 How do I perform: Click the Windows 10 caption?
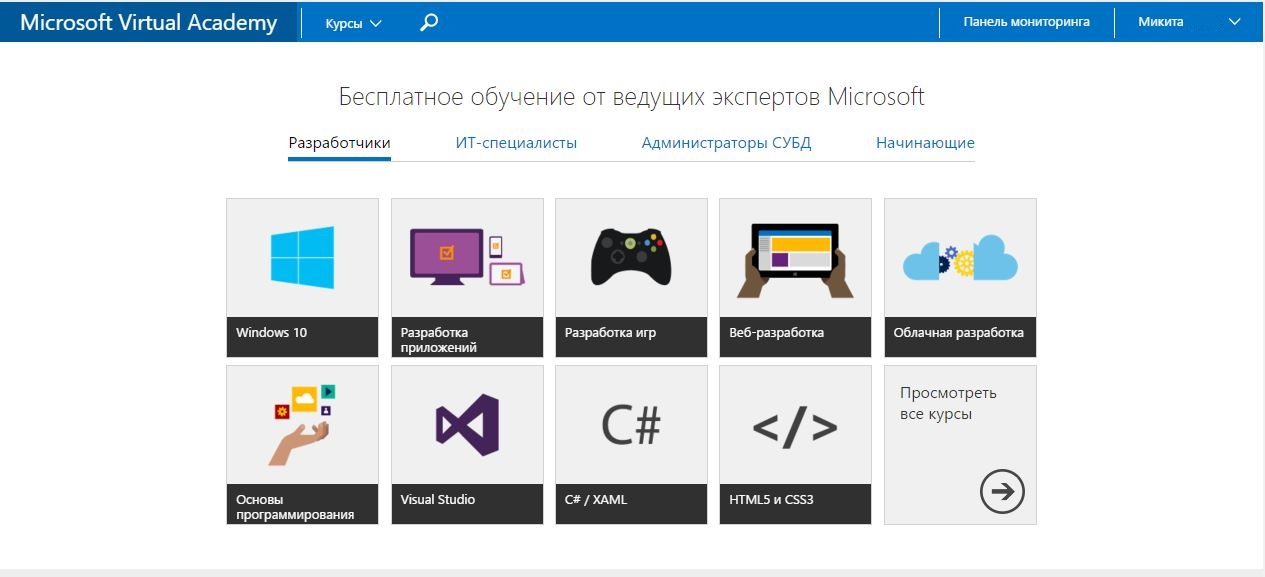271,332
